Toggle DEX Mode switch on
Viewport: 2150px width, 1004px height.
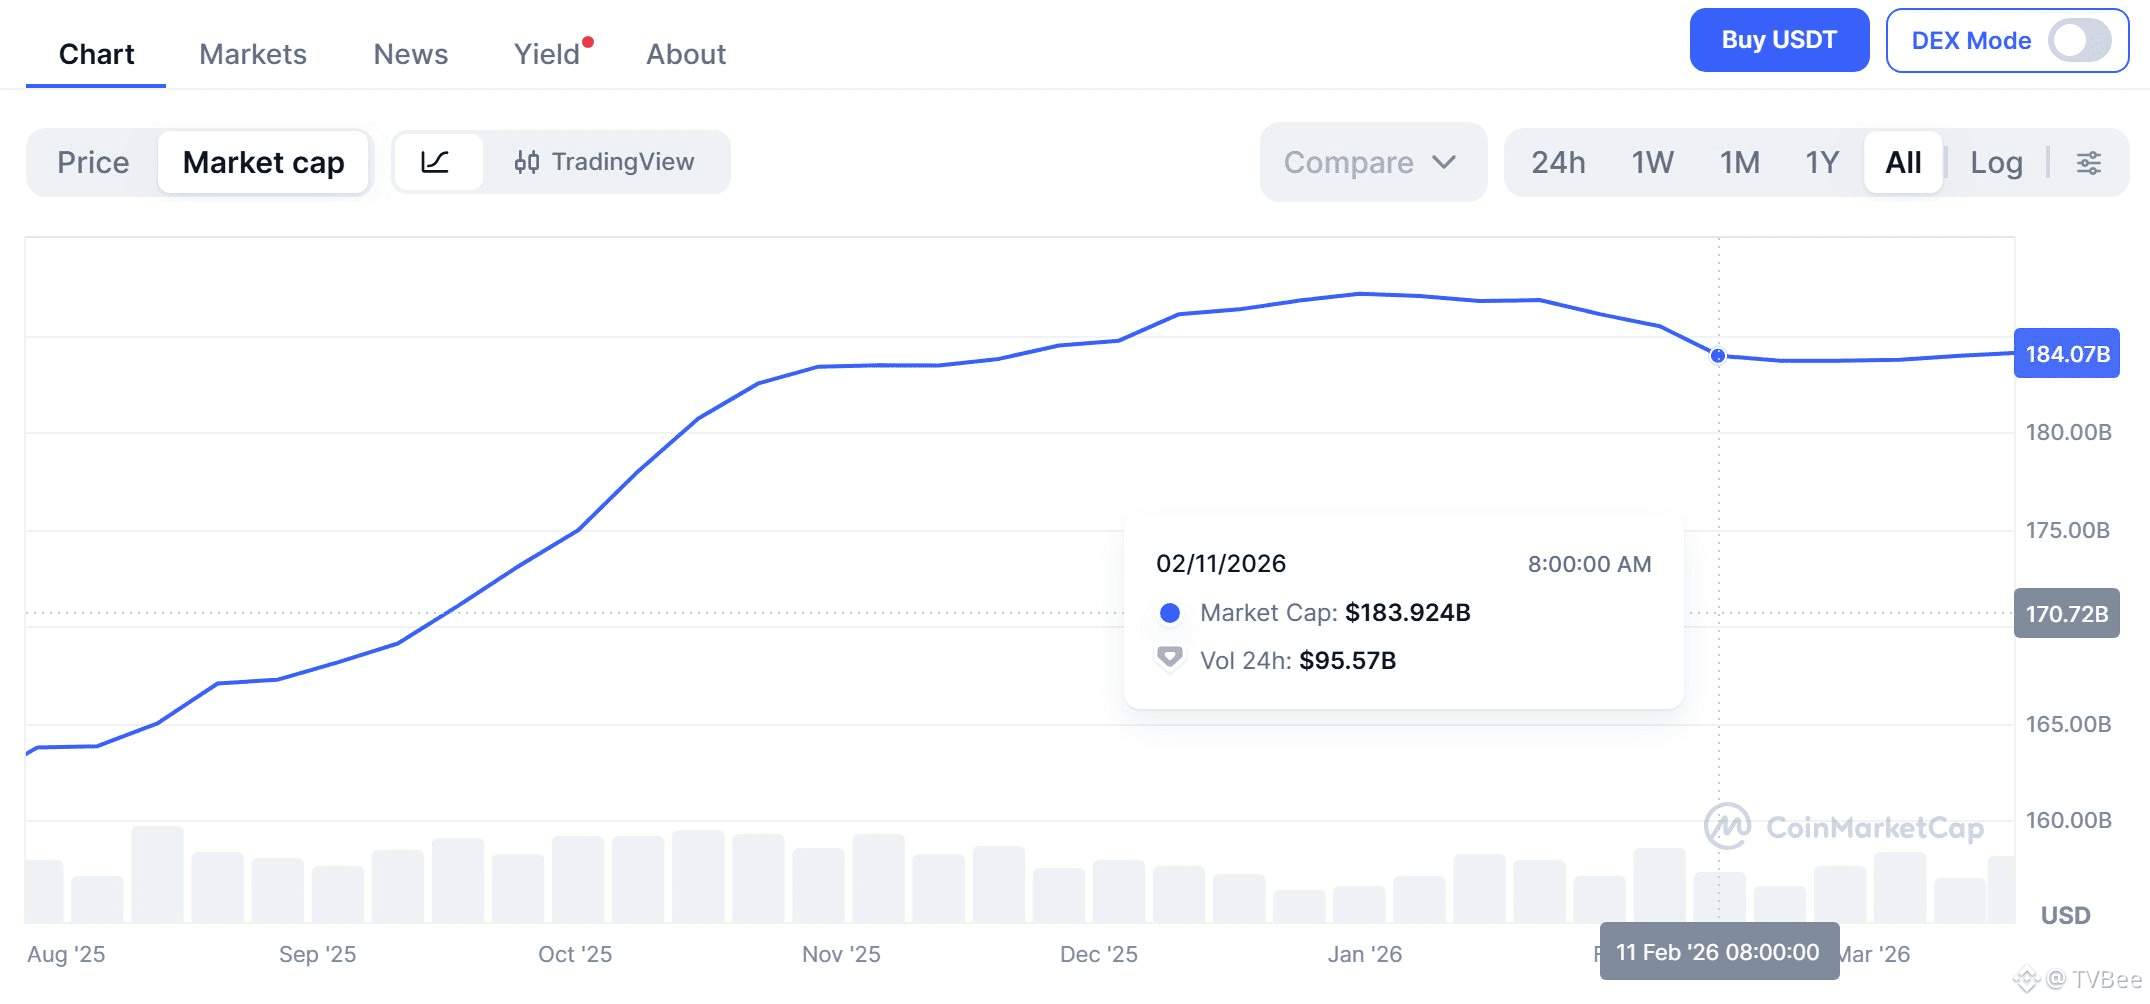click(x=2078, y=41)
